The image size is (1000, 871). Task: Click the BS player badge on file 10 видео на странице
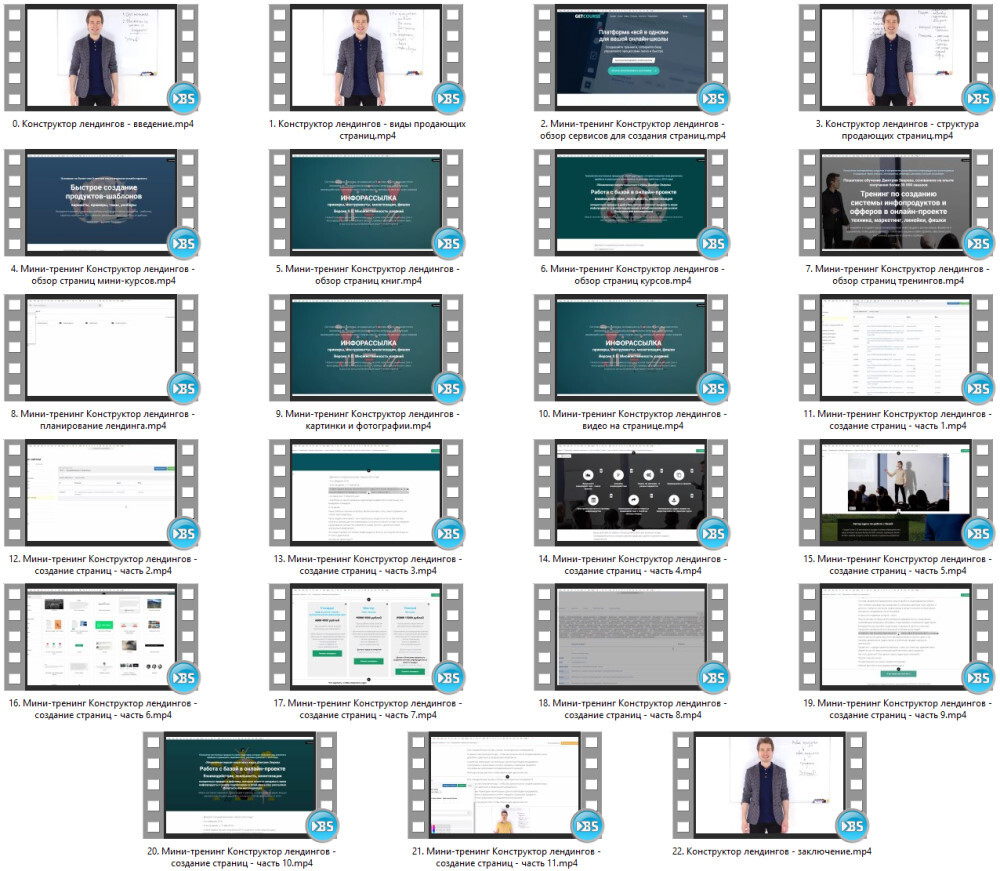713,388
